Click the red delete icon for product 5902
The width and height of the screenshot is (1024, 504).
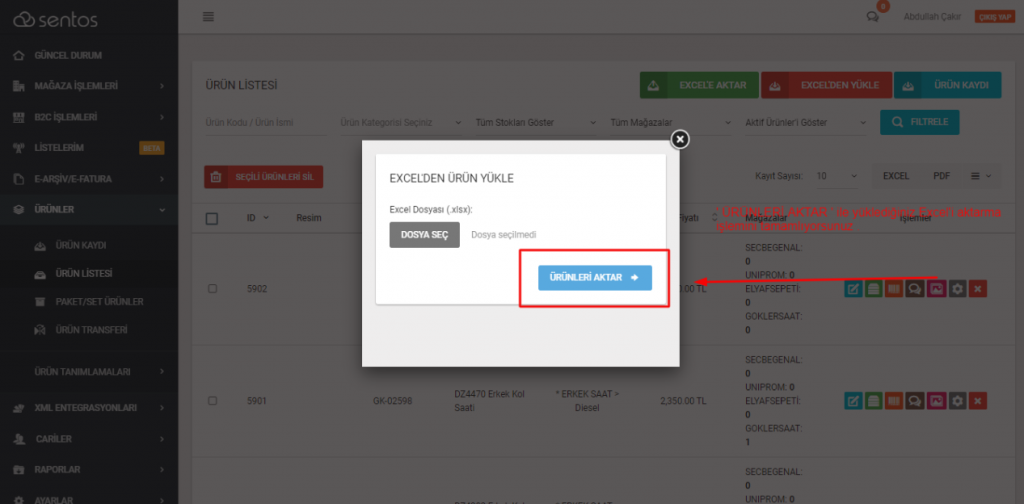(978, 288)
